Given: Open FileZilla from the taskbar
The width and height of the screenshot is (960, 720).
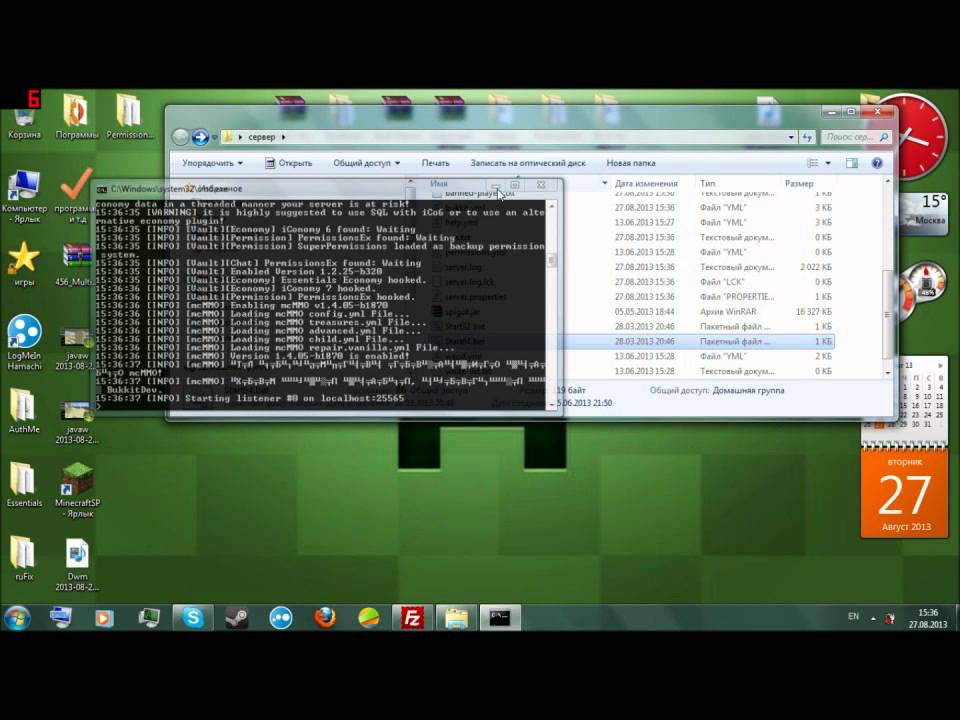Looking at the screenshot, I should pos(412,618).
